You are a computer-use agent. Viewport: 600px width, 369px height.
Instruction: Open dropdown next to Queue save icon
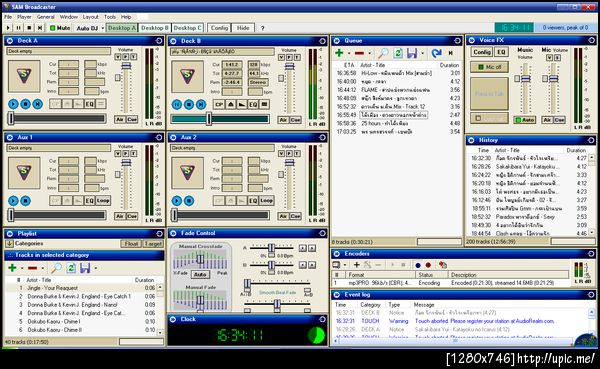pos(422,54)
